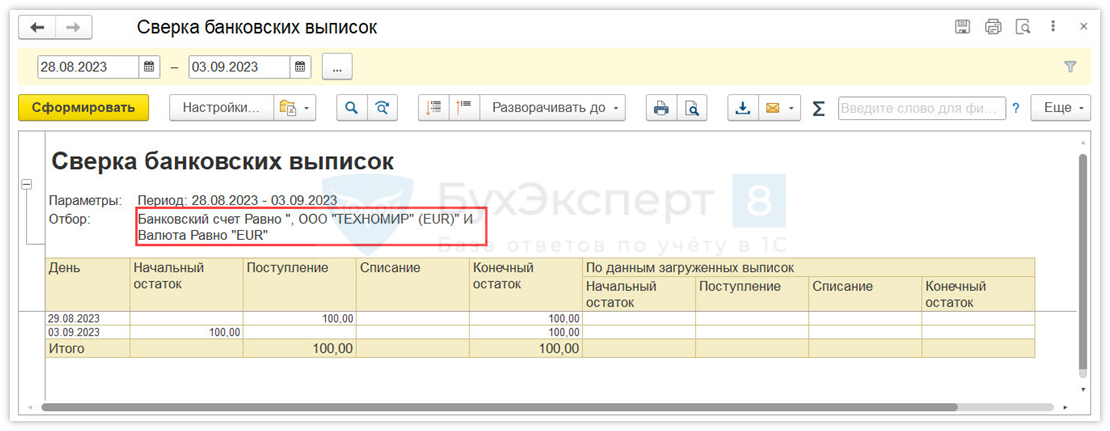Viewport: 1110px width, 431px height.
Task: Click the Период: 28.08.2023 - 03.09.2023 text
Action: click(237, 200)
